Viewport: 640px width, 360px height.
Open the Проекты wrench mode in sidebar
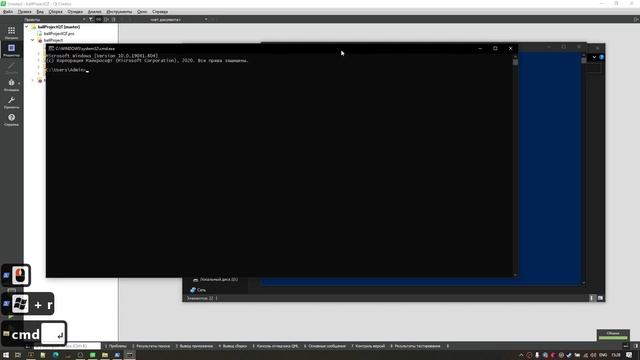tap(11, 102)
